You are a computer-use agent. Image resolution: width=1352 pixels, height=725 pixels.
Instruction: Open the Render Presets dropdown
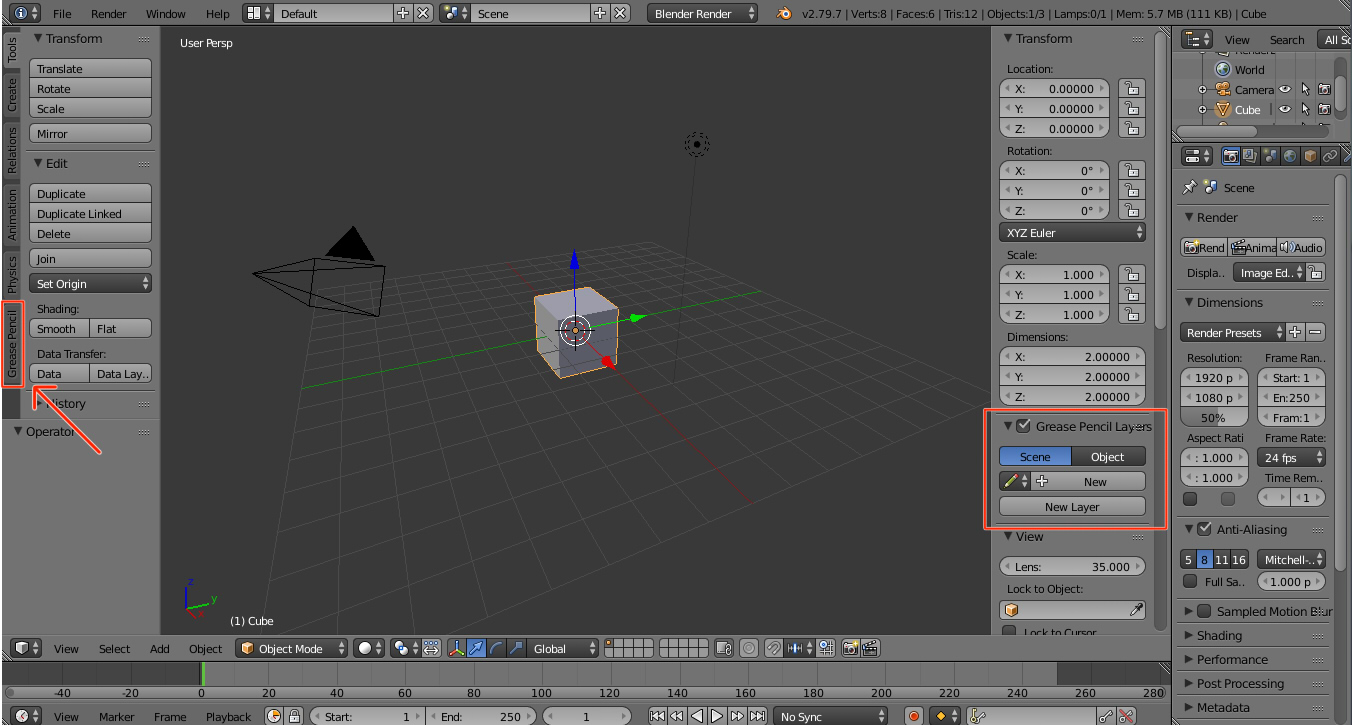(1232, 332)
